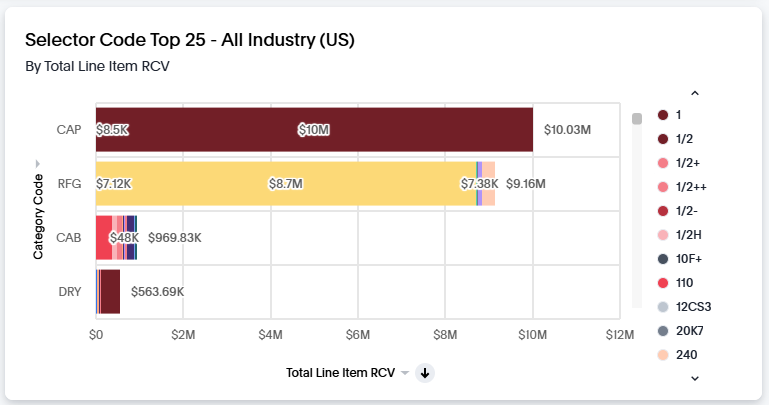Expand the Category Code axis arrow

tap(38, 163)
